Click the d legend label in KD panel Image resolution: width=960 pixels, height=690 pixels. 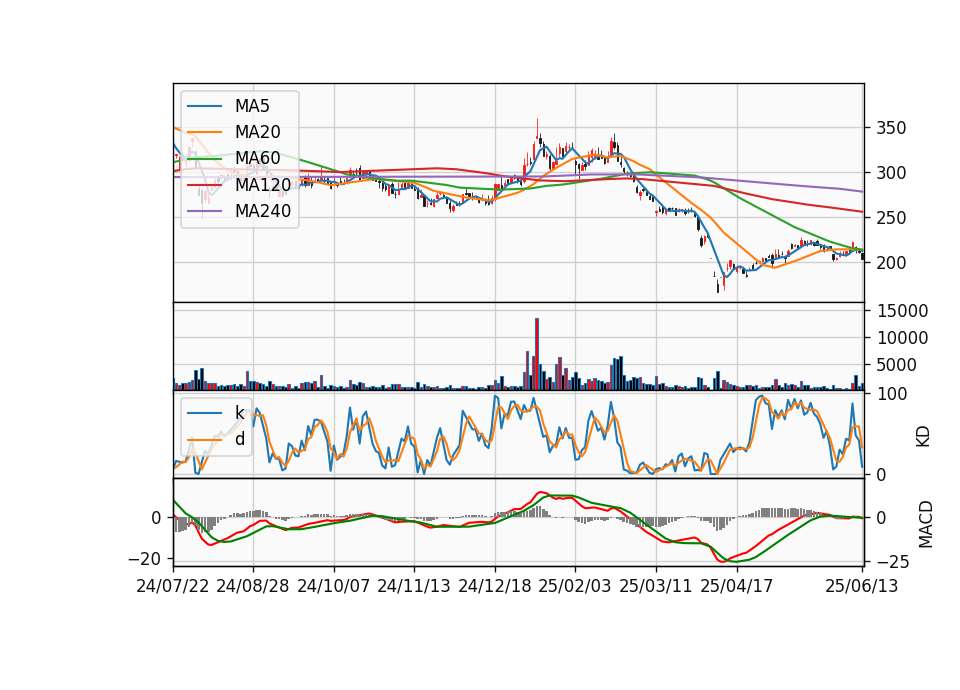pos(240,439)
